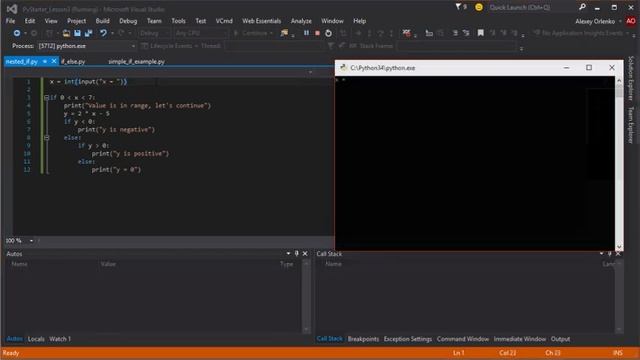
Task: Click the python.exe console scrollbar down arrow
Action: (x=619, y=247)
